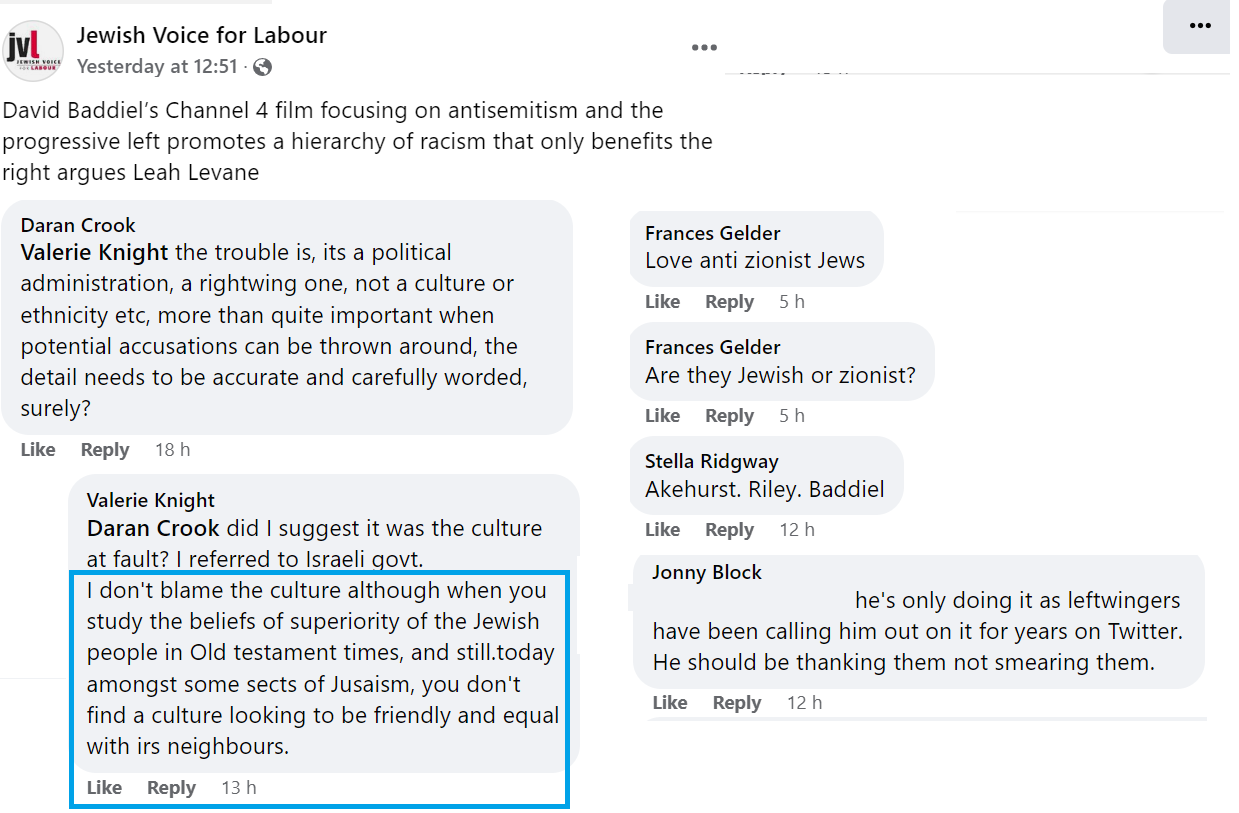Open the top-right grey ellipsis button
This screenshot has height=813, width=1239.
pyautogui.click(x=1200, y=27)
